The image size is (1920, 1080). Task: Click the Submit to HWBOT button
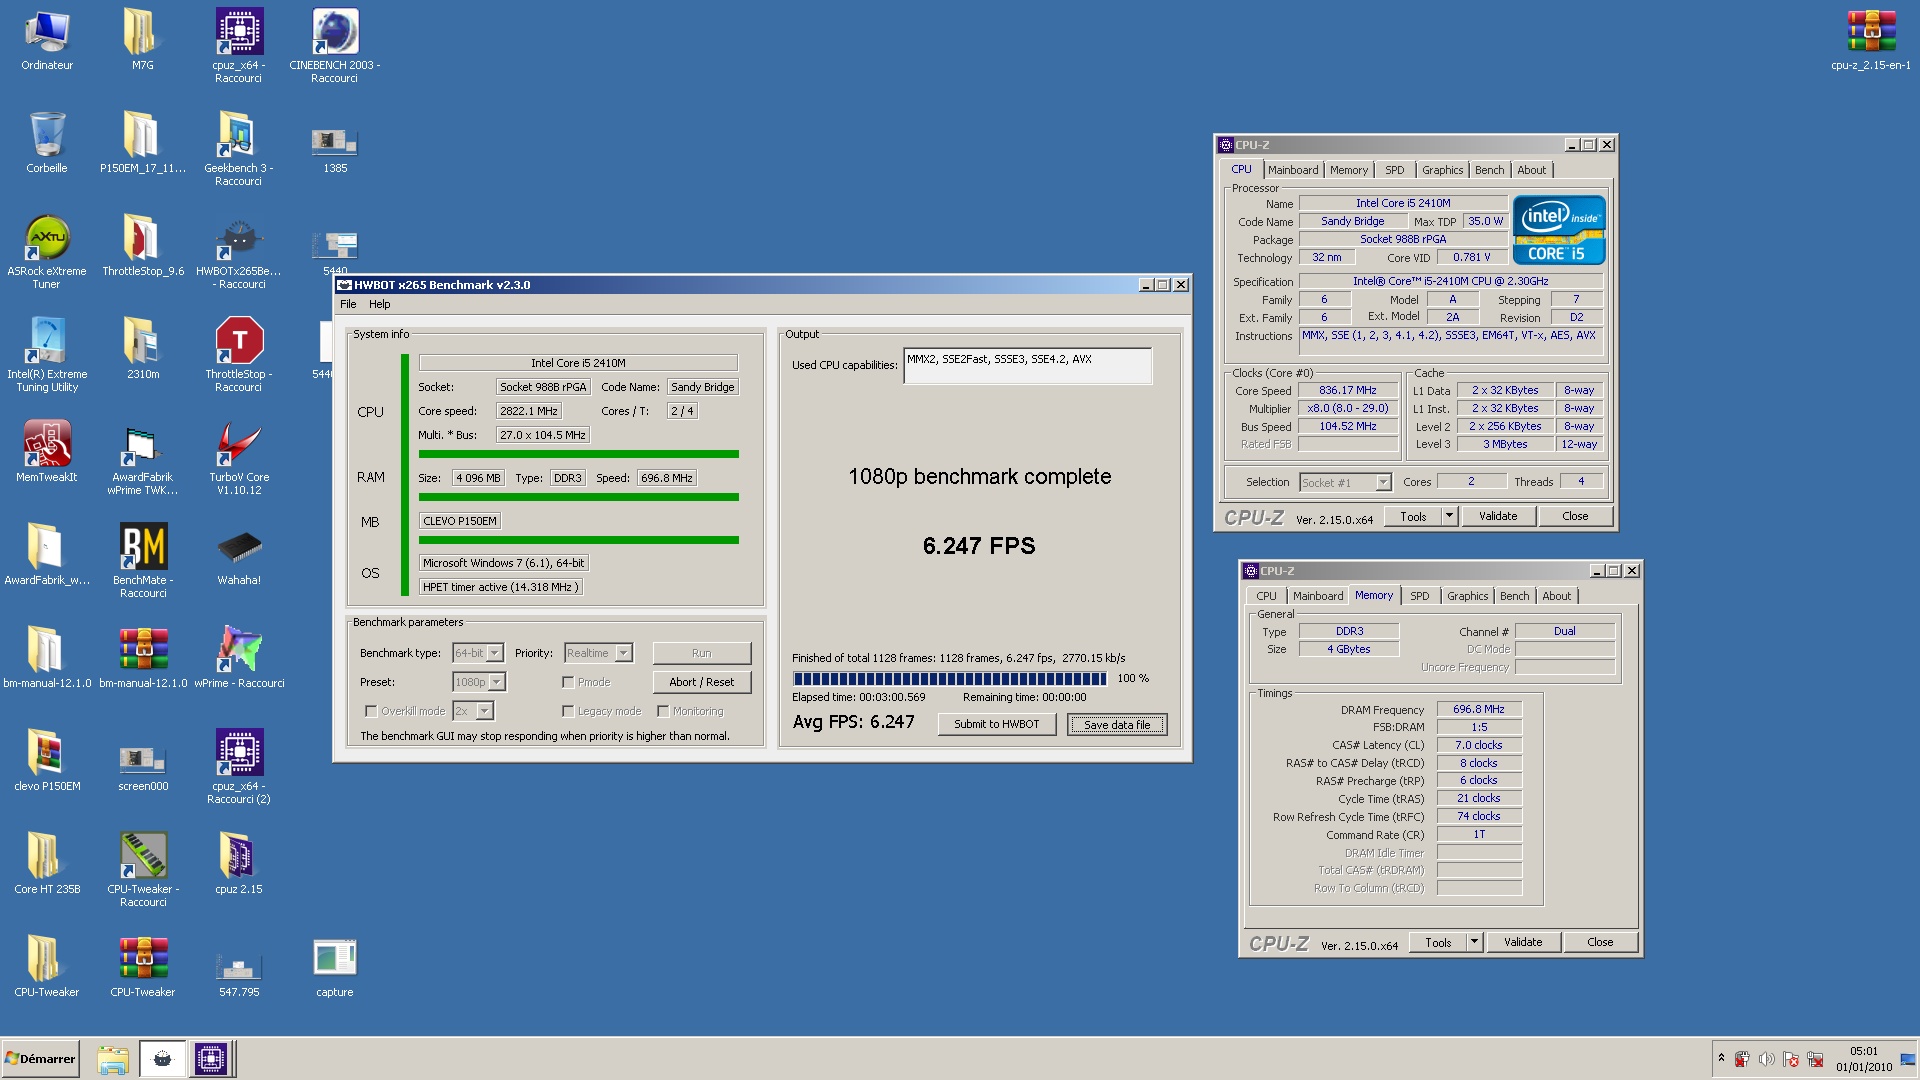pos(996,724)
